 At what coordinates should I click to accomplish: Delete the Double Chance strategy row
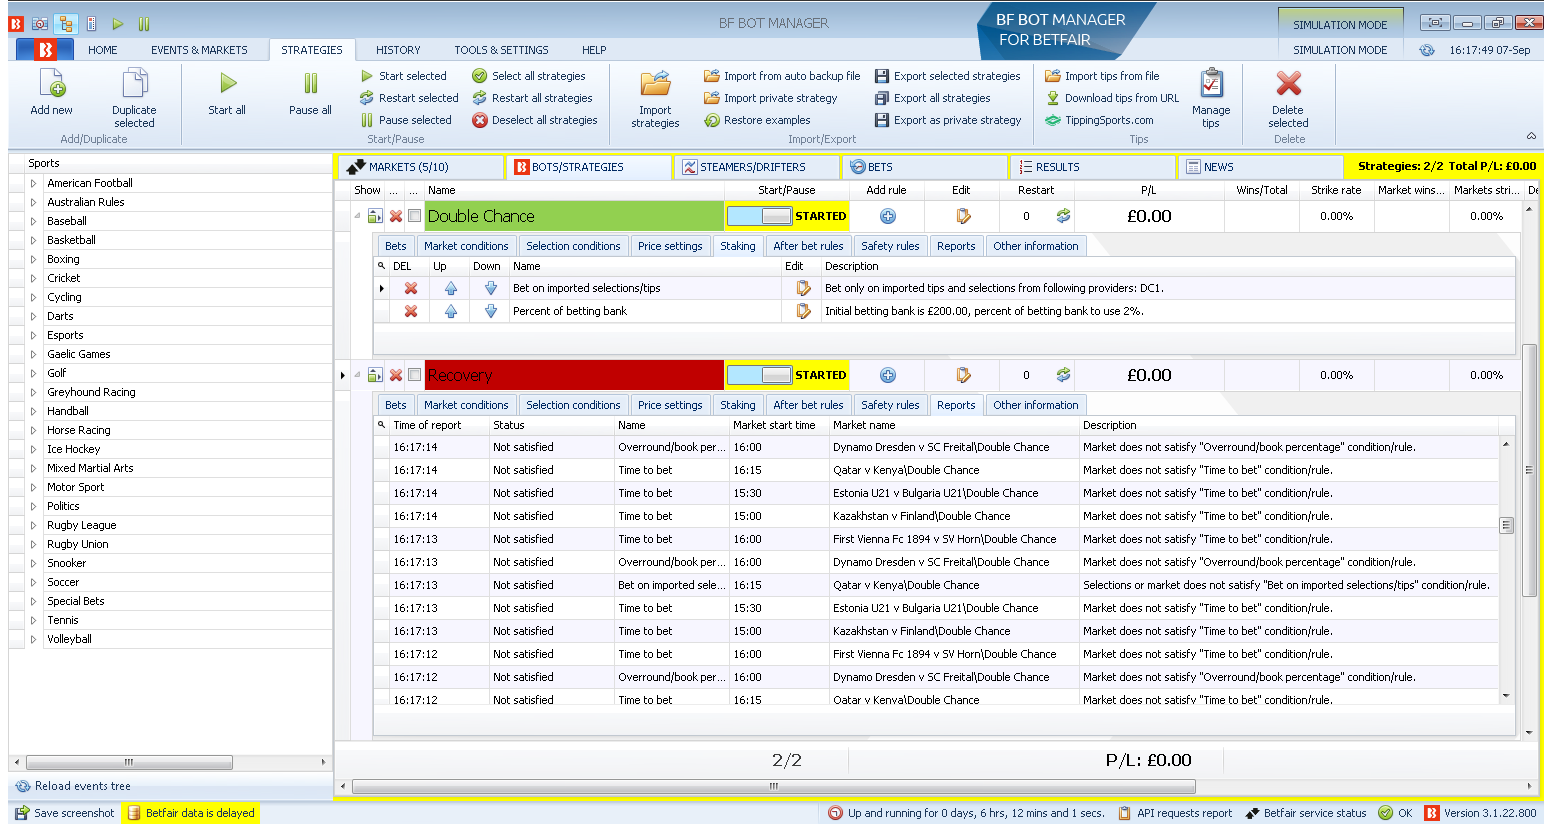pyautogui.click(x=396, y=216)
